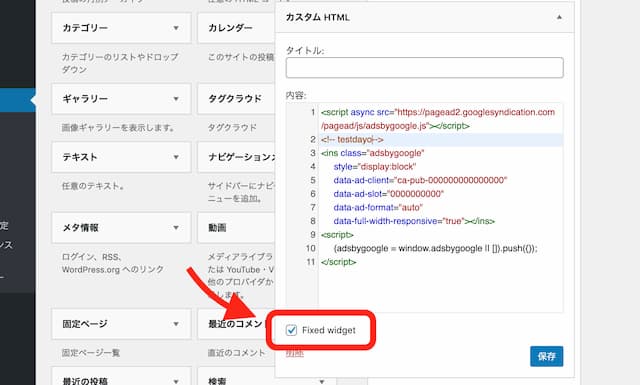The width and height of the screenshot is (640, 385).
Task: Click the 固定ページ一覧 description
Action: click(91, 352)
